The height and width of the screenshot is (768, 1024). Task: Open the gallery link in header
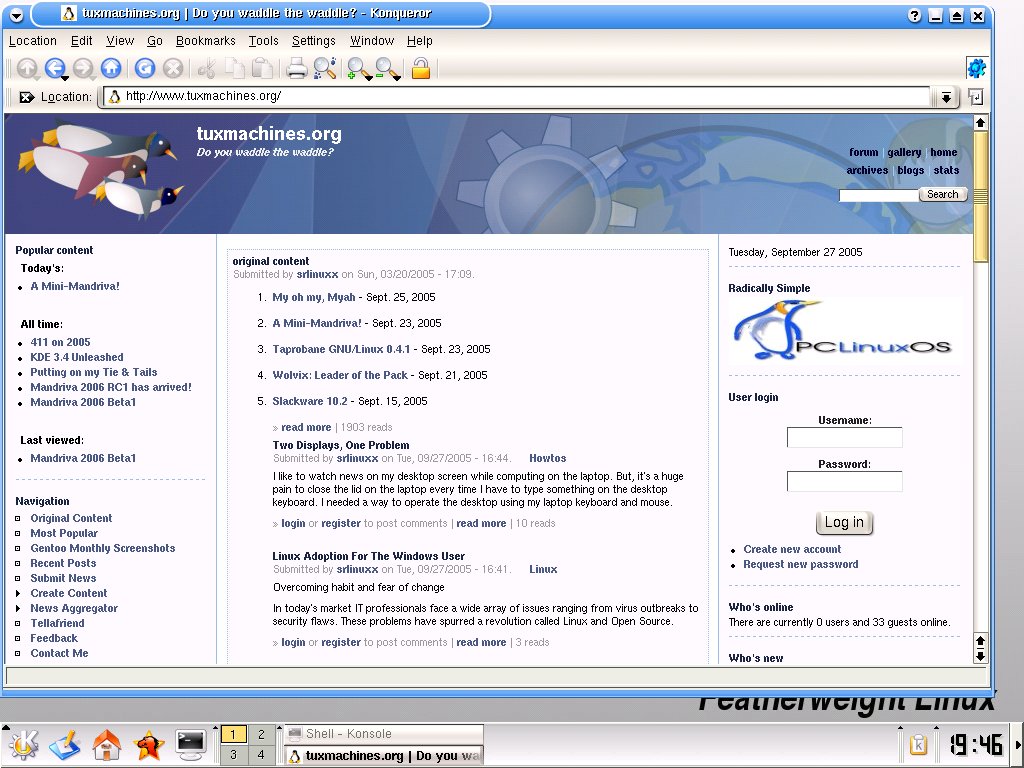click(904, 152)
